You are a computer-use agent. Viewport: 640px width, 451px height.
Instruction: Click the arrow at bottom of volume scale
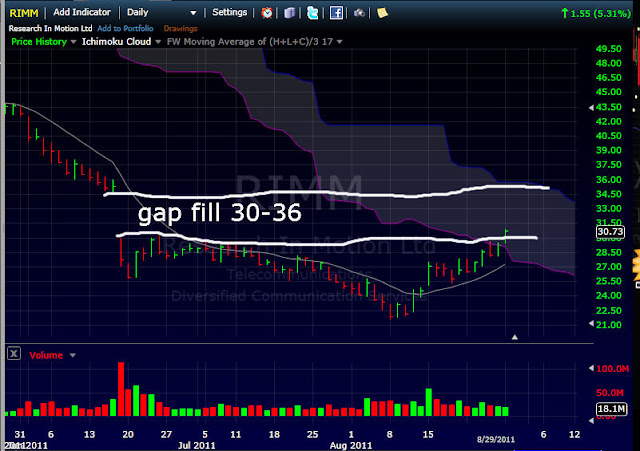(x=591, y=420)
